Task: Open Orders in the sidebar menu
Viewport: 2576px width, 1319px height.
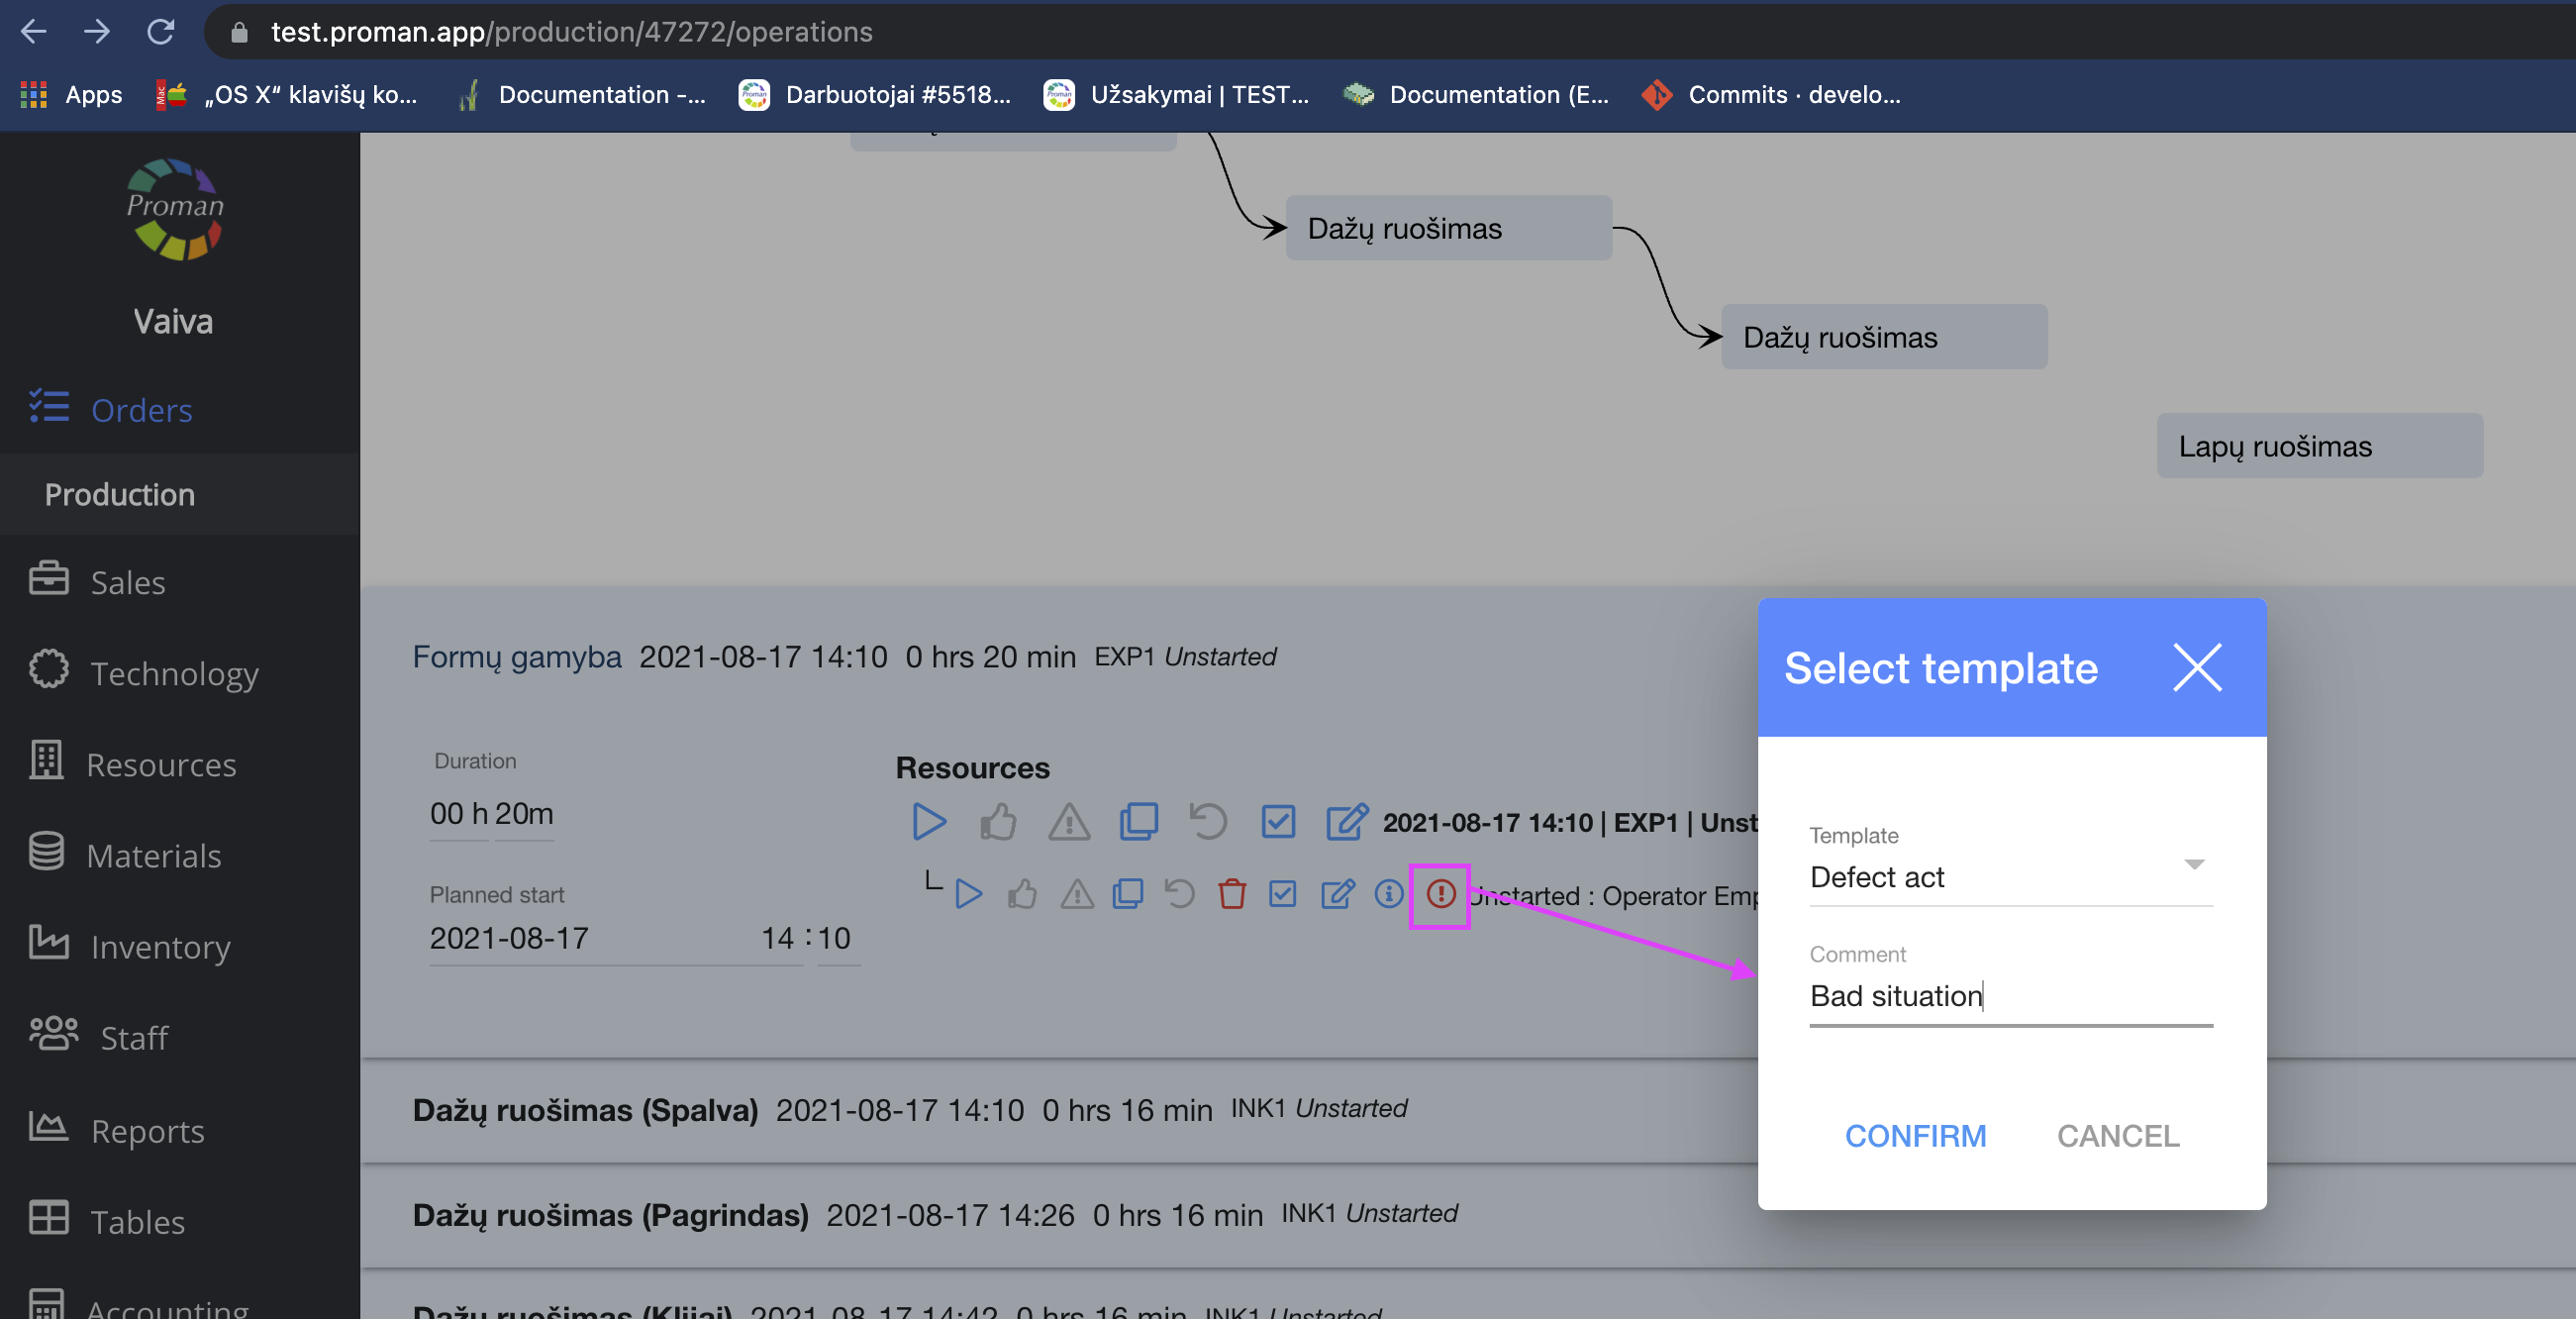Action: (141, 410)
